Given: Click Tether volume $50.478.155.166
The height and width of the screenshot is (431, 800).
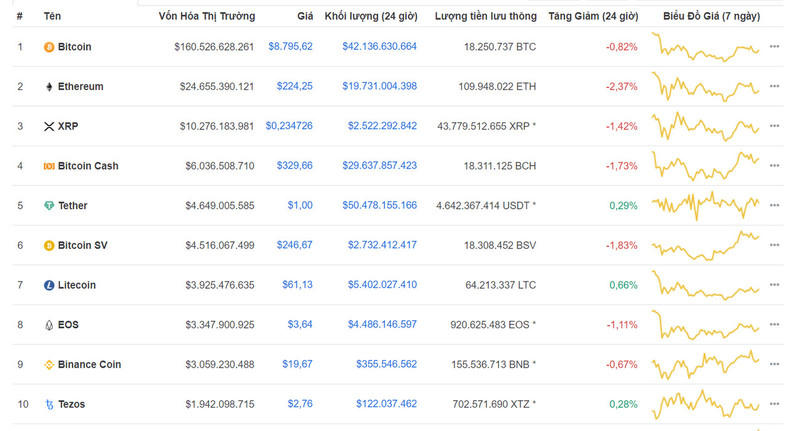Looking at the screenshot, I should pos(380,205).
